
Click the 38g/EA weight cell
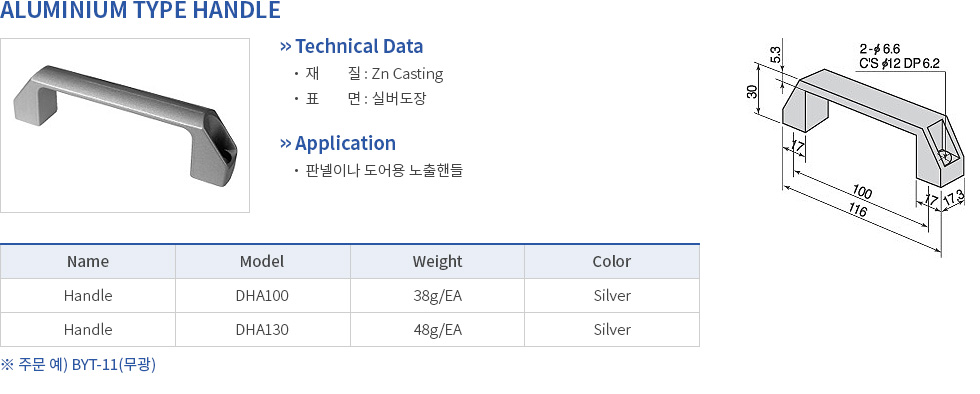coord(438,296)
